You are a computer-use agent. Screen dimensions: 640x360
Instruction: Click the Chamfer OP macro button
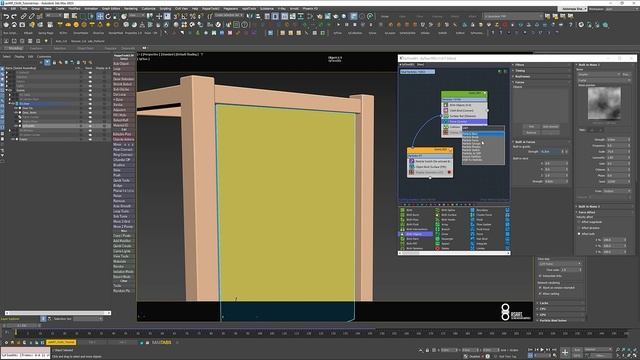point(123,160)
